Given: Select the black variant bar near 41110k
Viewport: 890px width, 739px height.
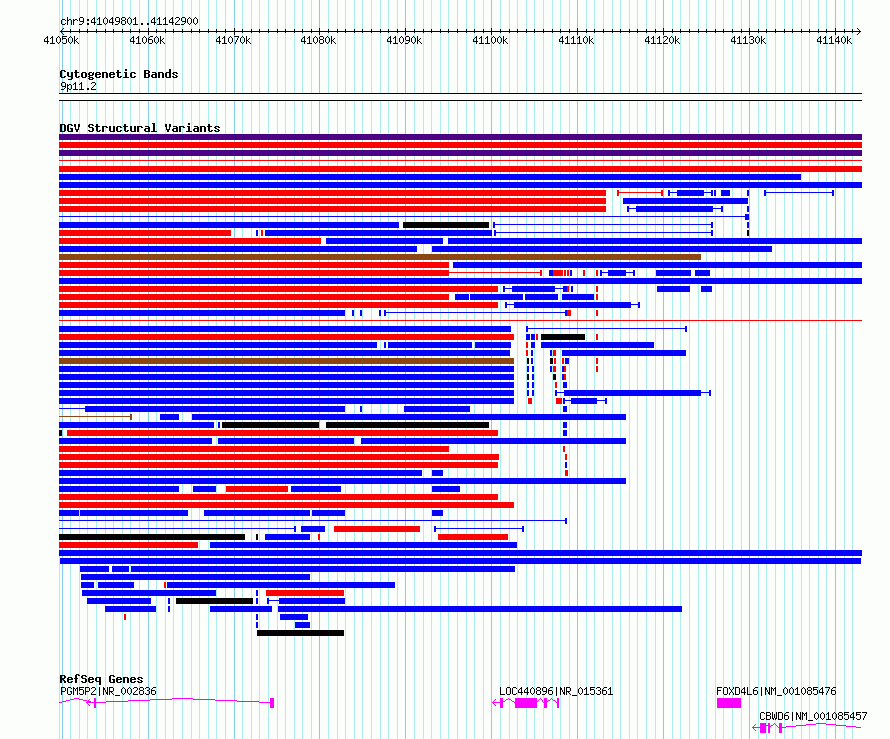Looking at the screenshot, I should (x=562, y=337).
